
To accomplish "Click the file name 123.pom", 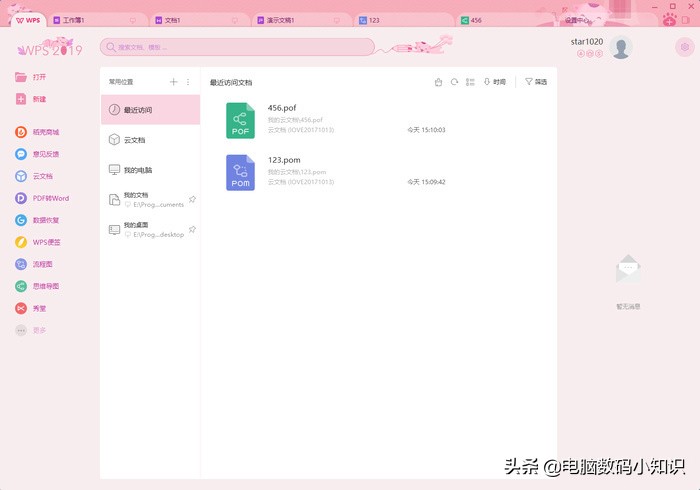I will 284,160.
